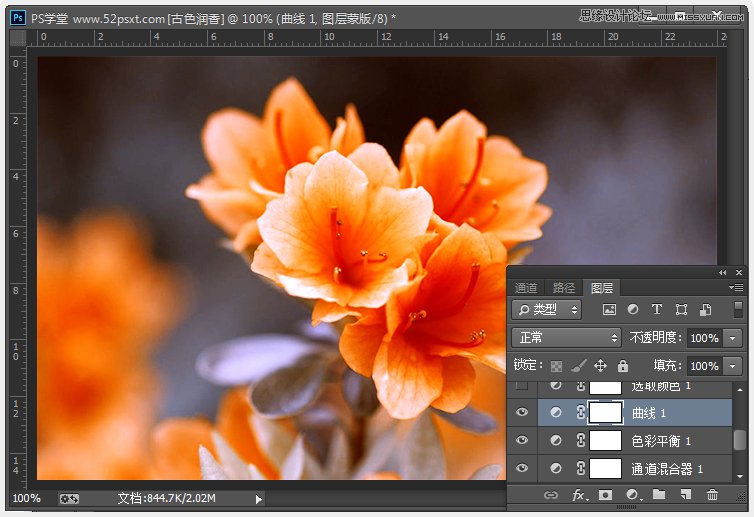
Task: Create a new group folder icon
Action: pos(659,494)
